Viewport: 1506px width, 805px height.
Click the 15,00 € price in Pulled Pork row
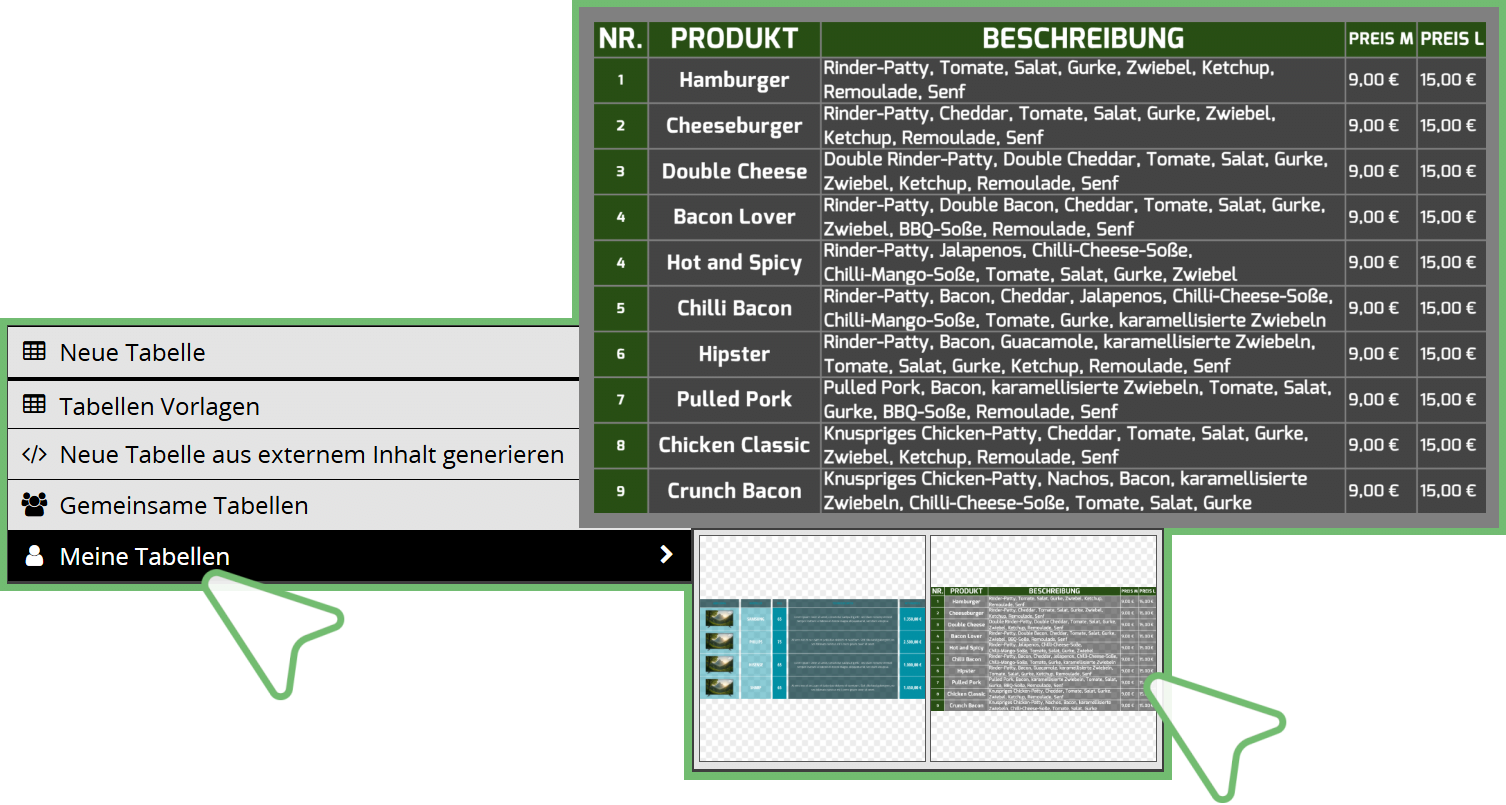[1452, 399]
